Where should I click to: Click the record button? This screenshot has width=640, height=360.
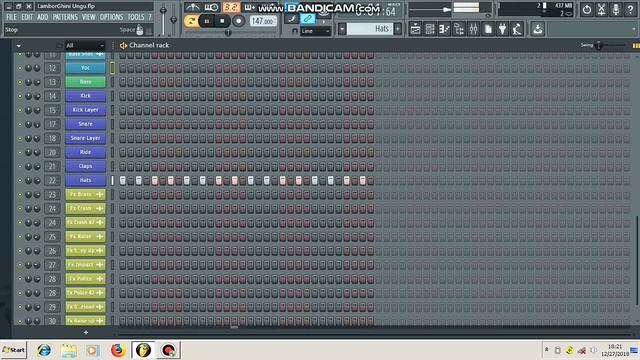238,21
